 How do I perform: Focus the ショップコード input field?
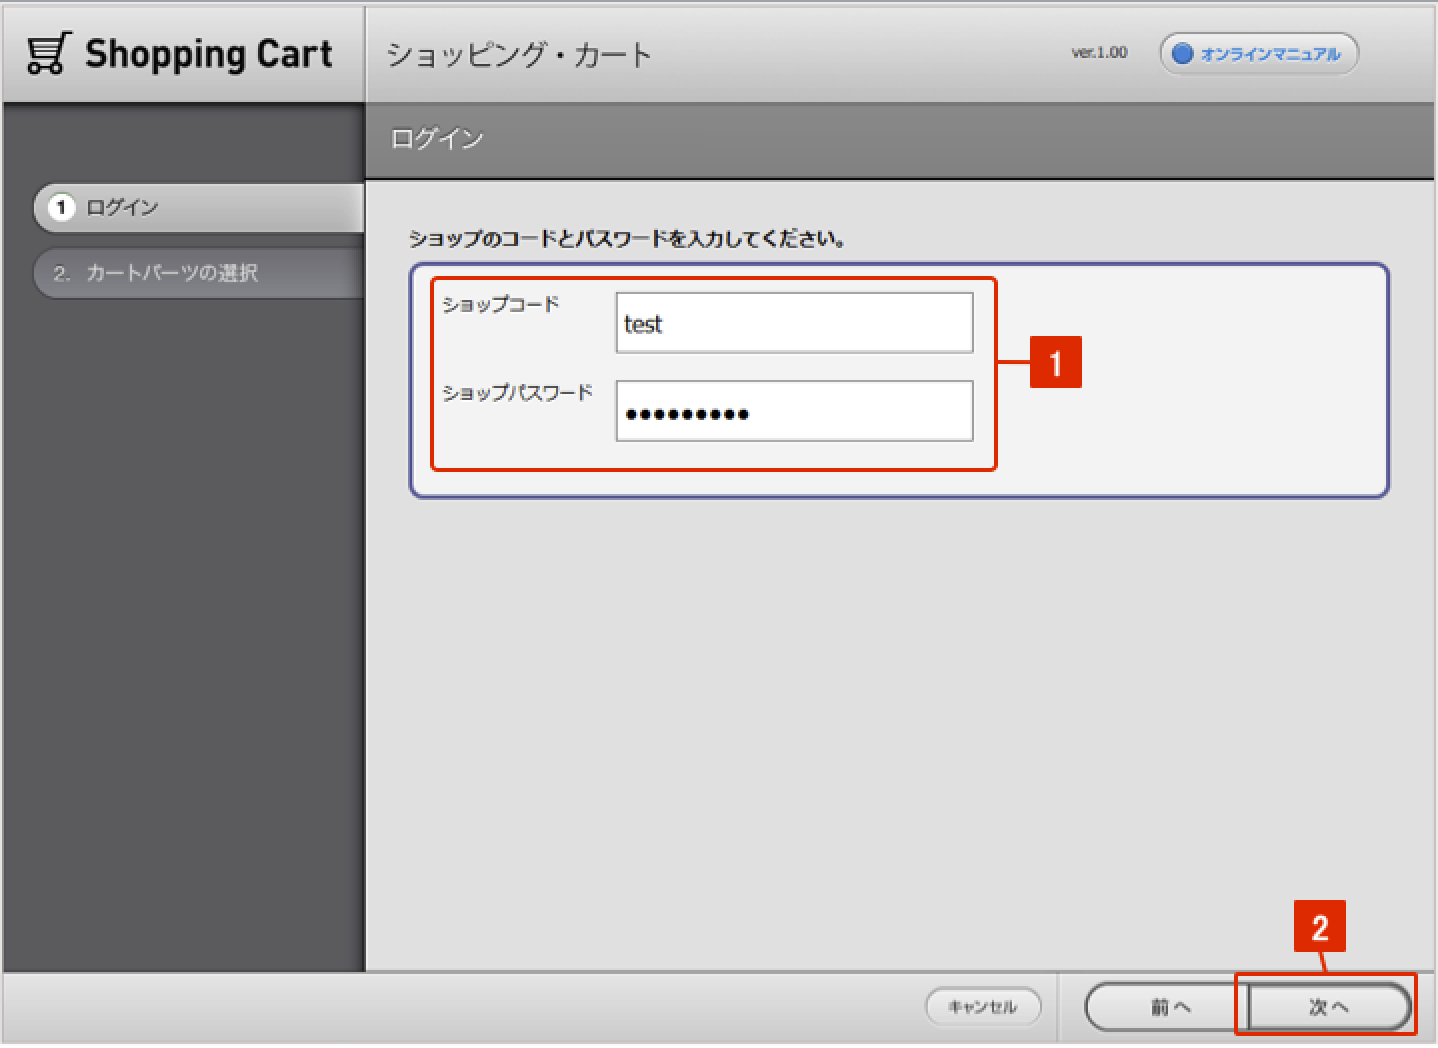(x=794, y=323)
